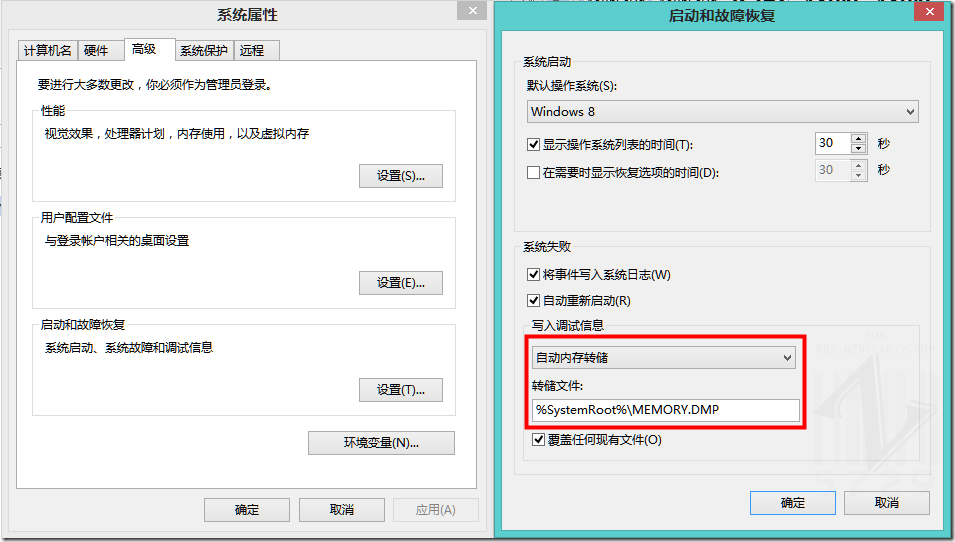The height and width of the screenshot is (542, 955).
Task: Open 设置(E) for 用户配置文件
Action: [x=400, y=283]
